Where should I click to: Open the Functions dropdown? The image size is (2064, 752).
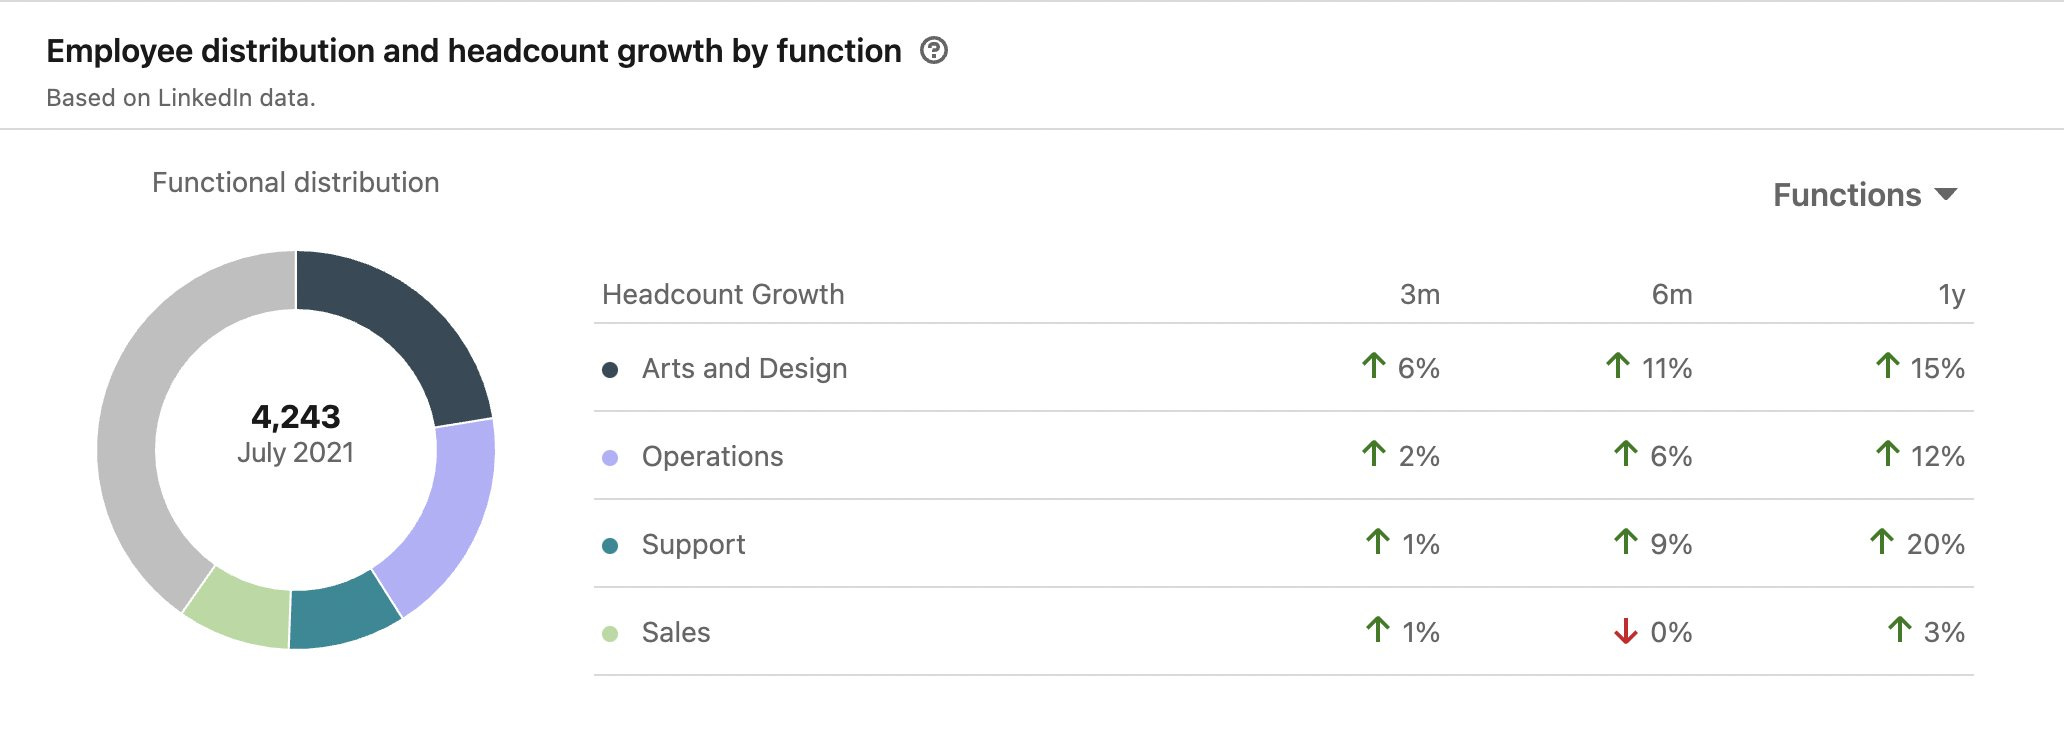pos(1846,195)
